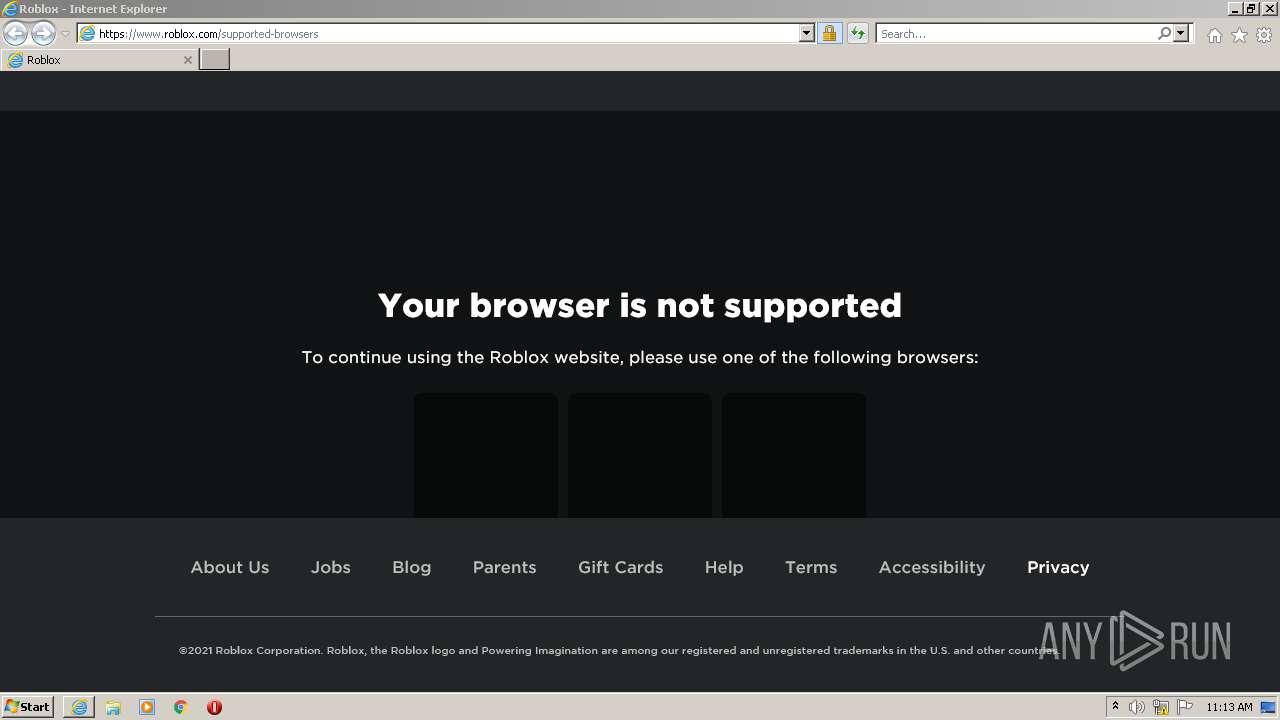Go back using the browser Back arrow

[x=15, y=33]
